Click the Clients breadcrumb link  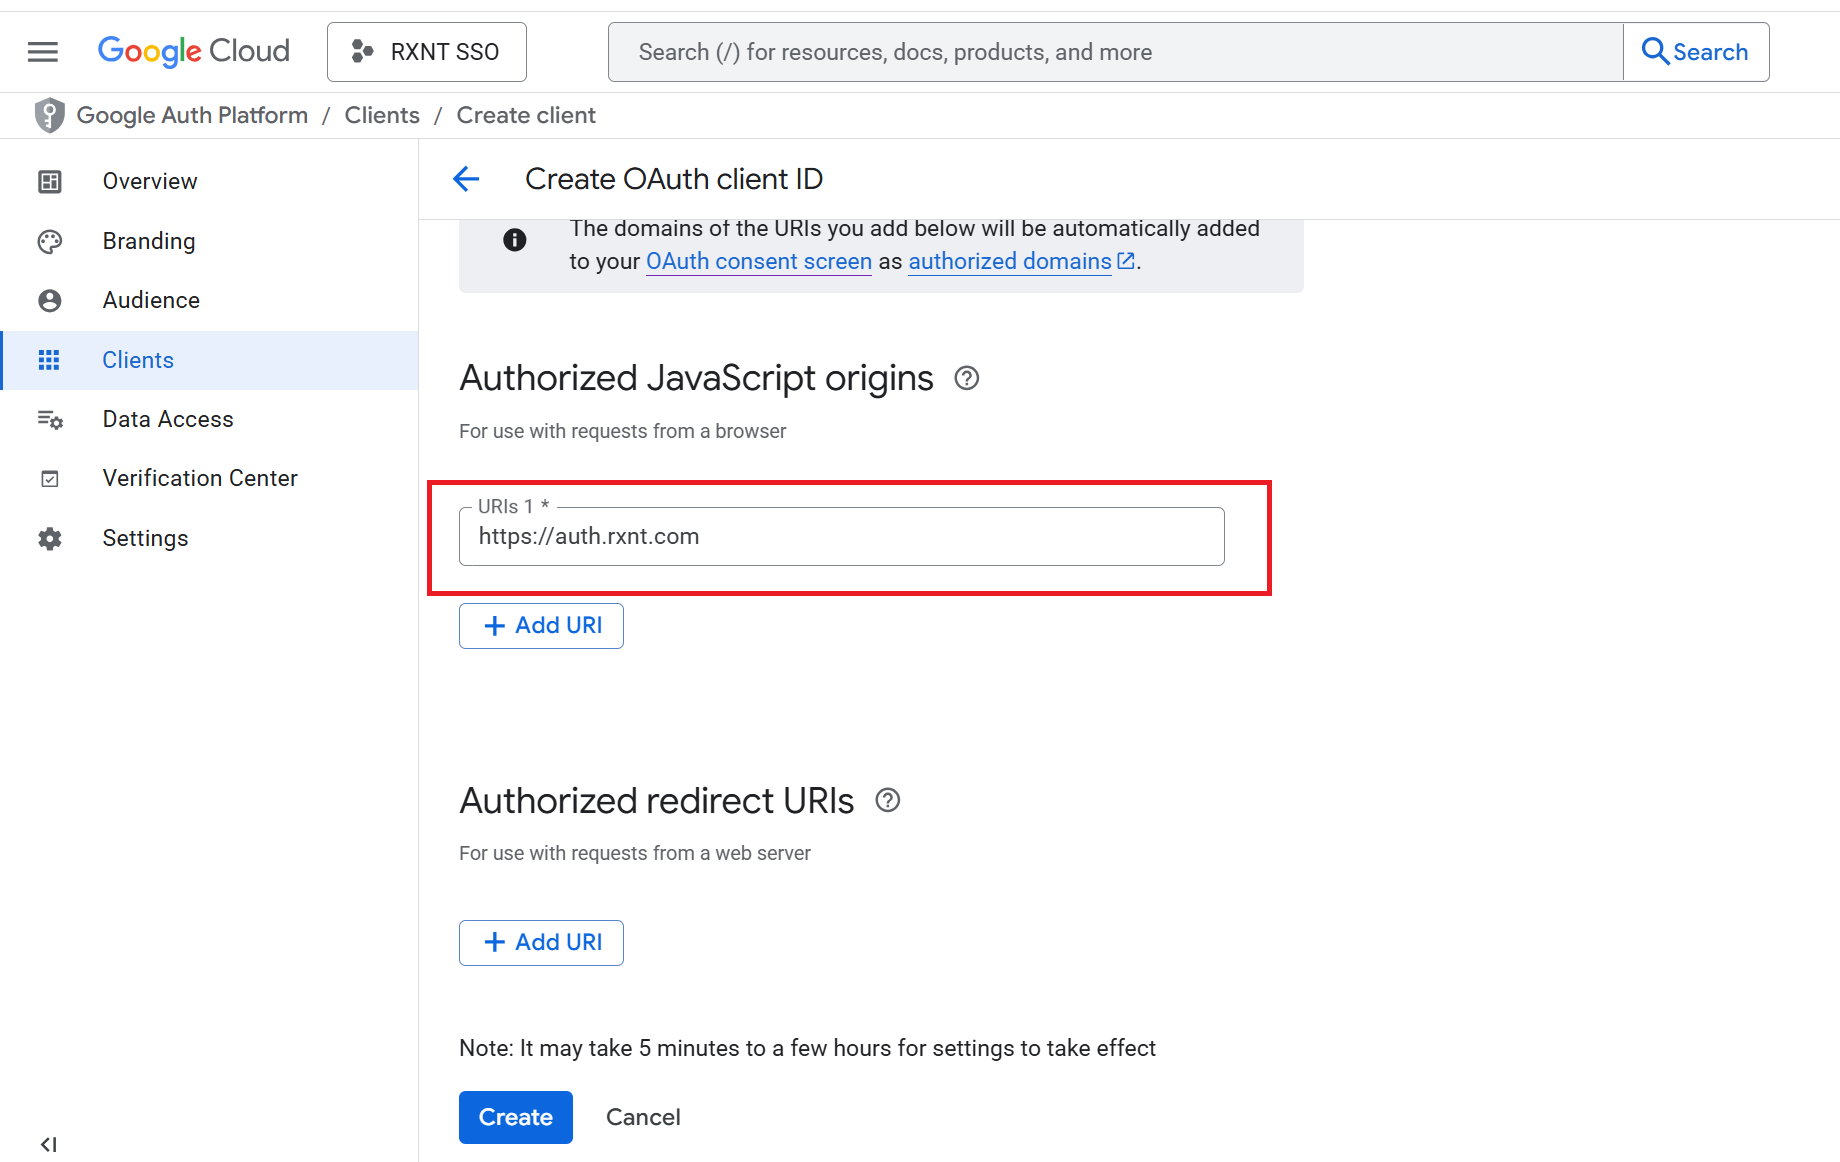tap(382, 115)
